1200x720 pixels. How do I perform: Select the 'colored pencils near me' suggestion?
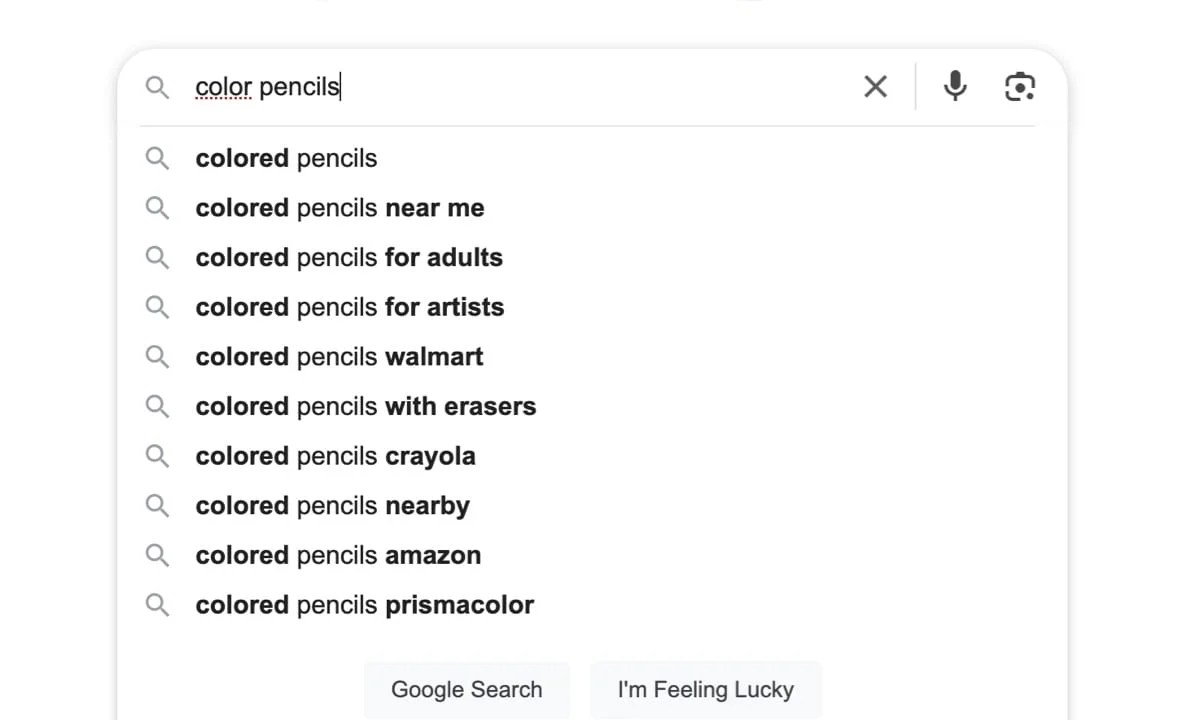(340, 208)
